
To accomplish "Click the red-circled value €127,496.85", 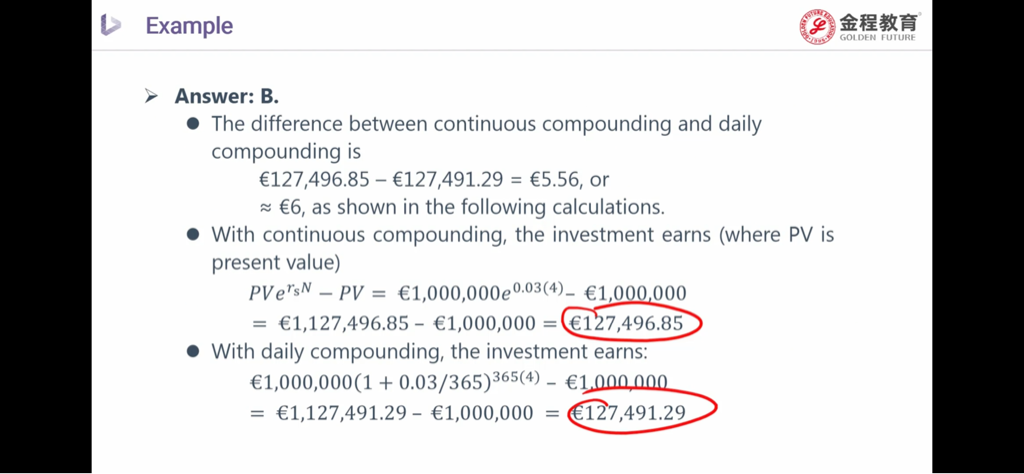I will (631, 323).
